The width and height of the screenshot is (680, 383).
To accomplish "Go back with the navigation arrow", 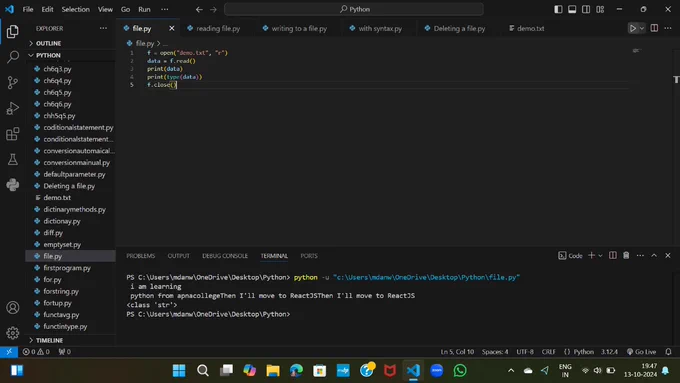I will 199,9.
